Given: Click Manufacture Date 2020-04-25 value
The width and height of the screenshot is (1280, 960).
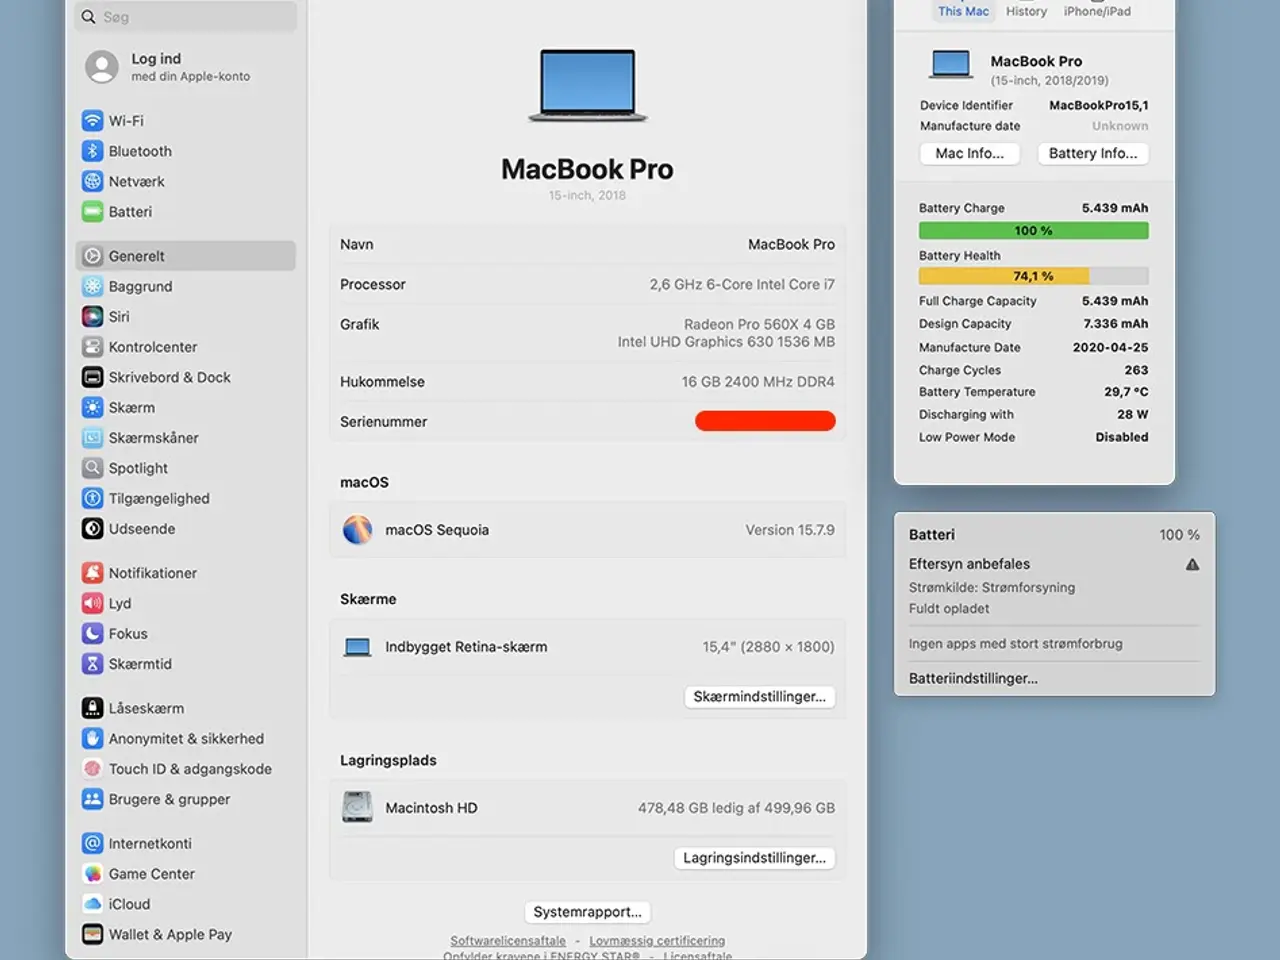Looking at the screenshot, I should [1110, 347].
